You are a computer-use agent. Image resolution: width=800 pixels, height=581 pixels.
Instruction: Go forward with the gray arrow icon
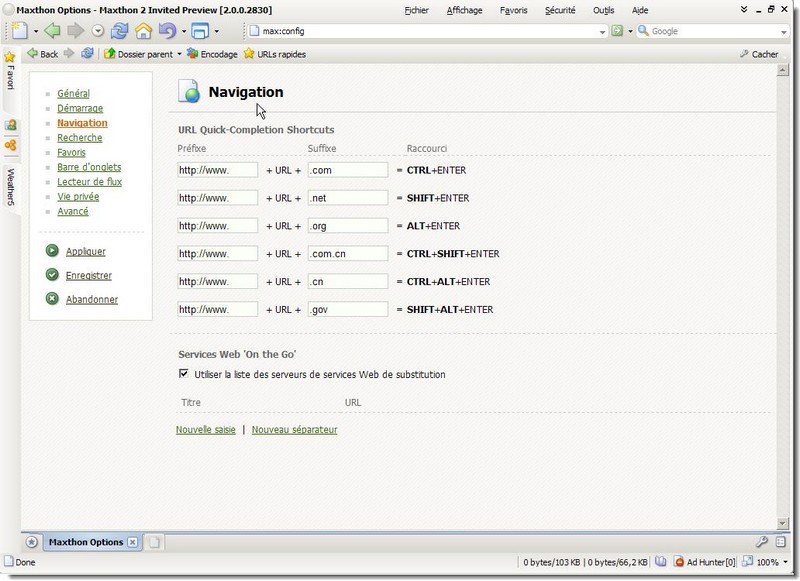tap(76, 31)
